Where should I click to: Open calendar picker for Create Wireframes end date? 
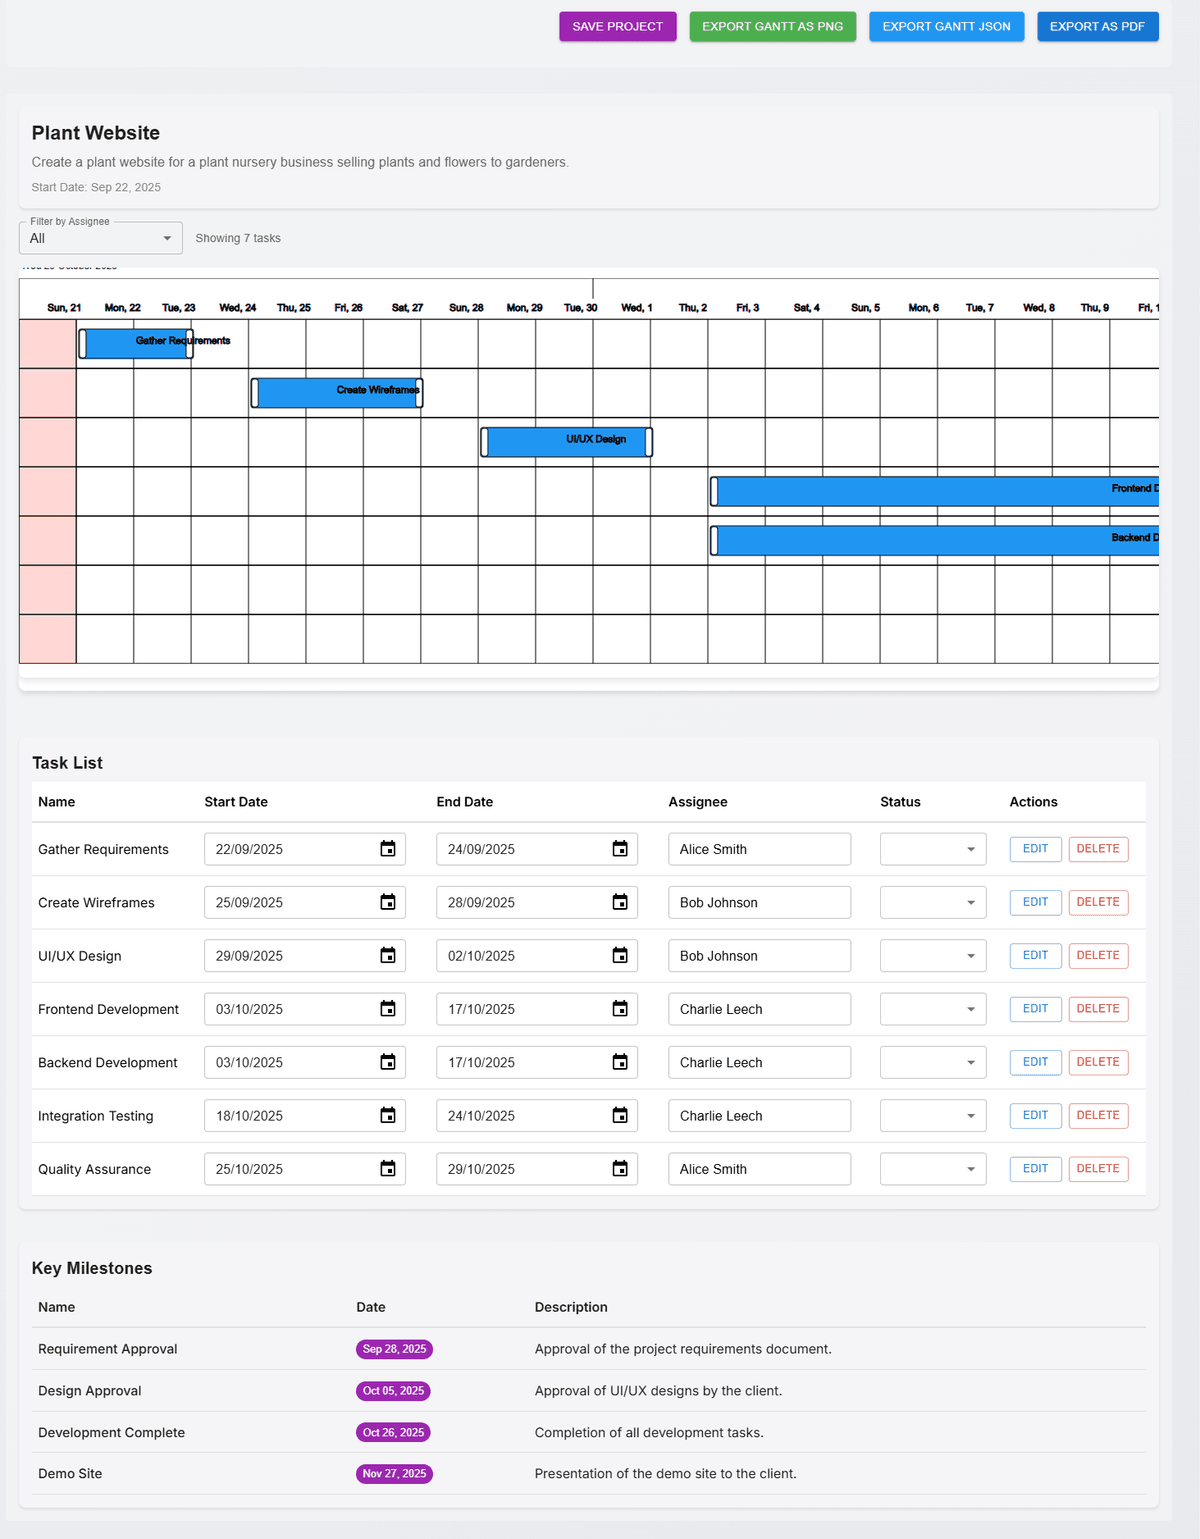(x=620, y=902)
